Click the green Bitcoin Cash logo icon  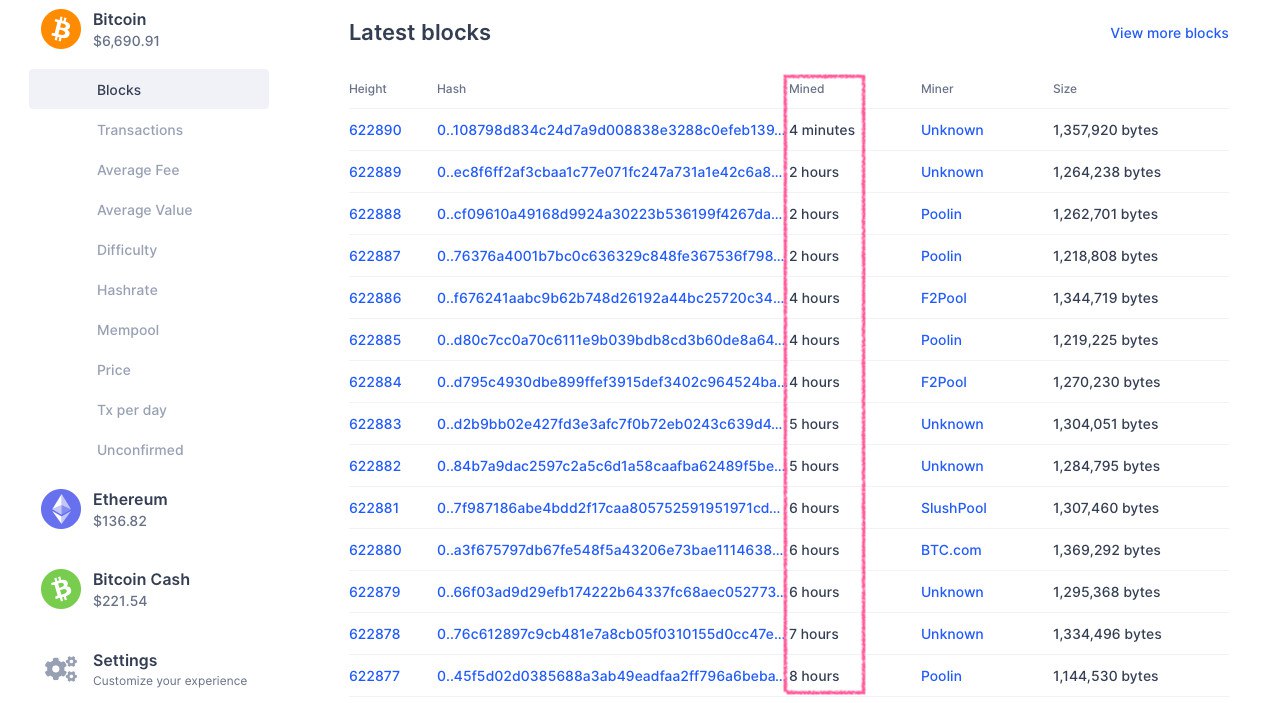61,589
